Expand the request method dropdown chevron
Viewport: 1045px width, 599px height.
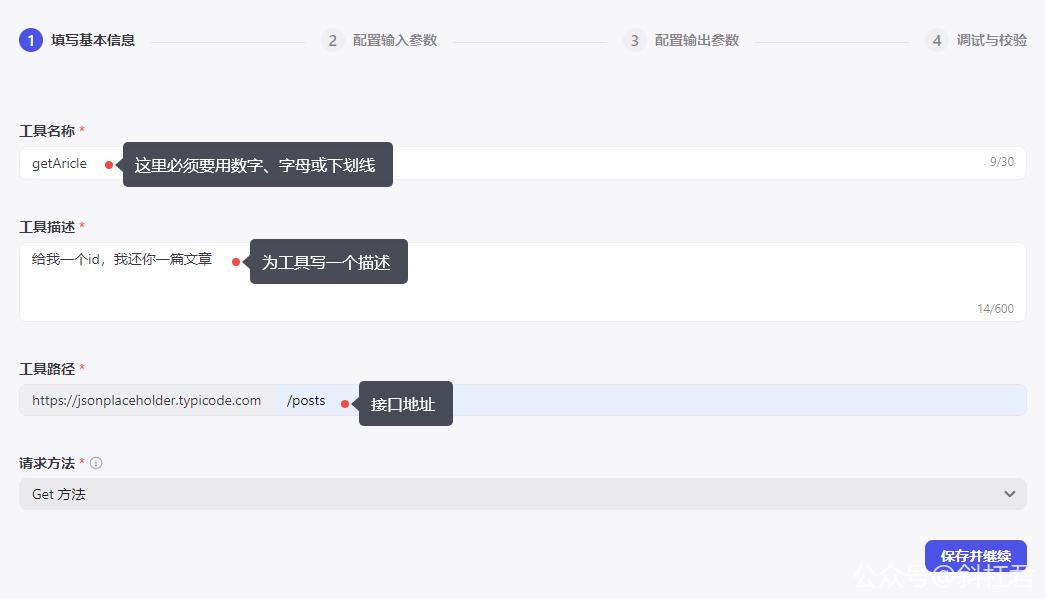[1010, 494]
